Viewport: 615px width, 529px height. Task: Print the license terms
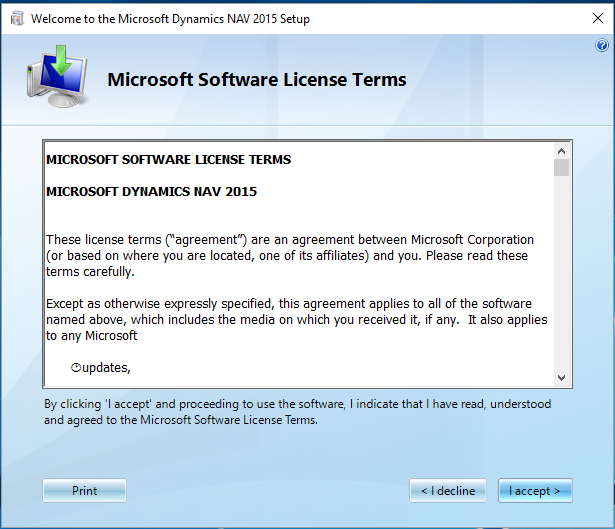84,491
